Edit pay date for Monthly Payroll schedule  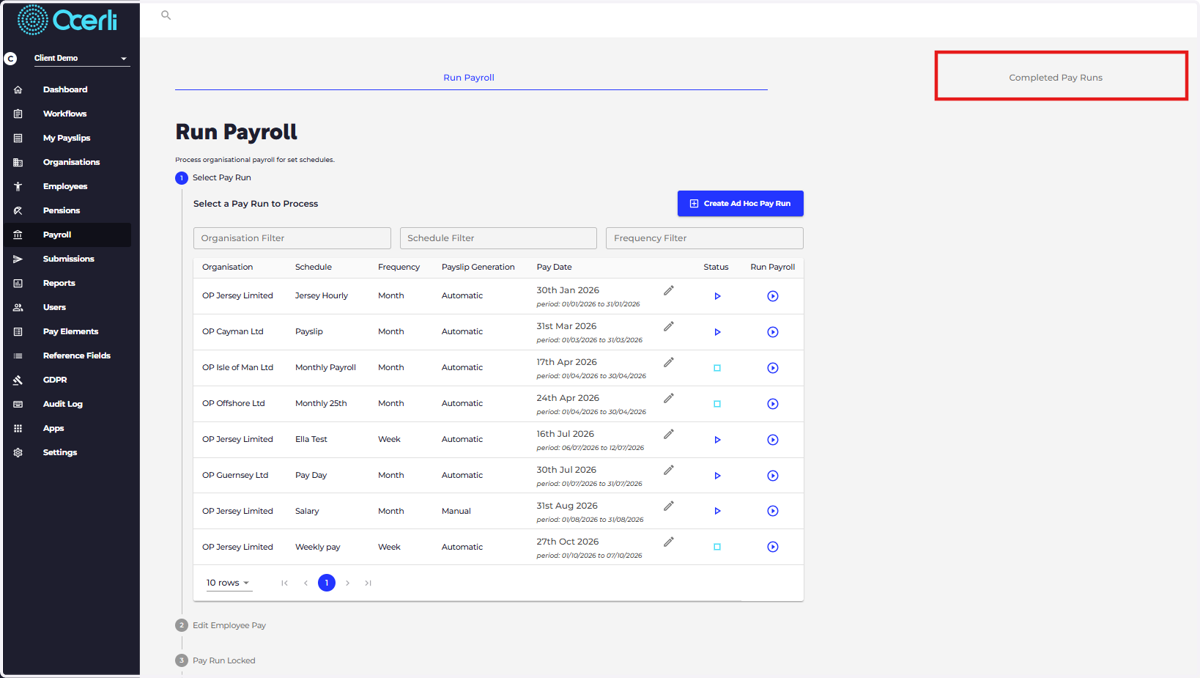pyautogui.click(x=669, y=362)
